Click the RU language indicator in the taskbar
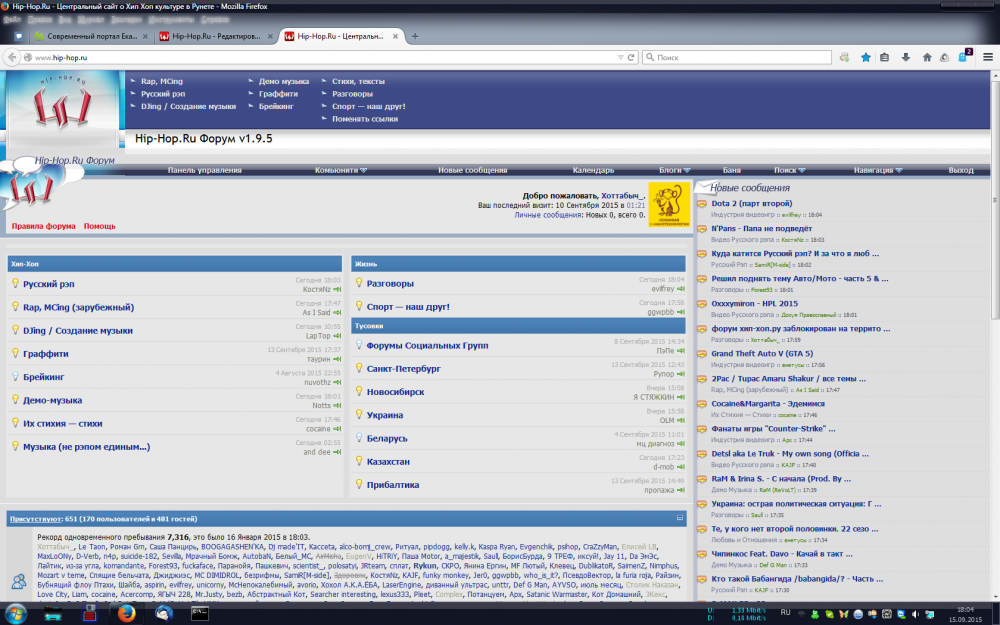The image size is (1000, 625). [x=785, y=613]
